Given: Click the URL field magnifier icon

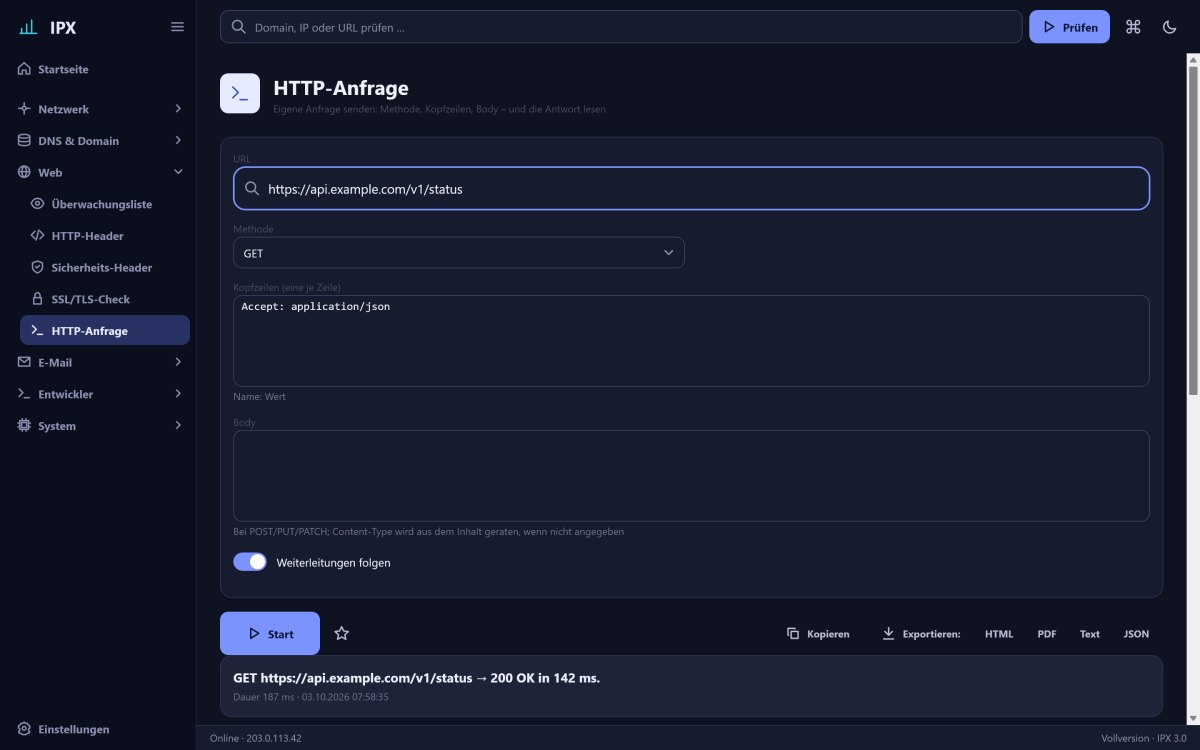Looking at the screenshot, I should coord(252,188).
